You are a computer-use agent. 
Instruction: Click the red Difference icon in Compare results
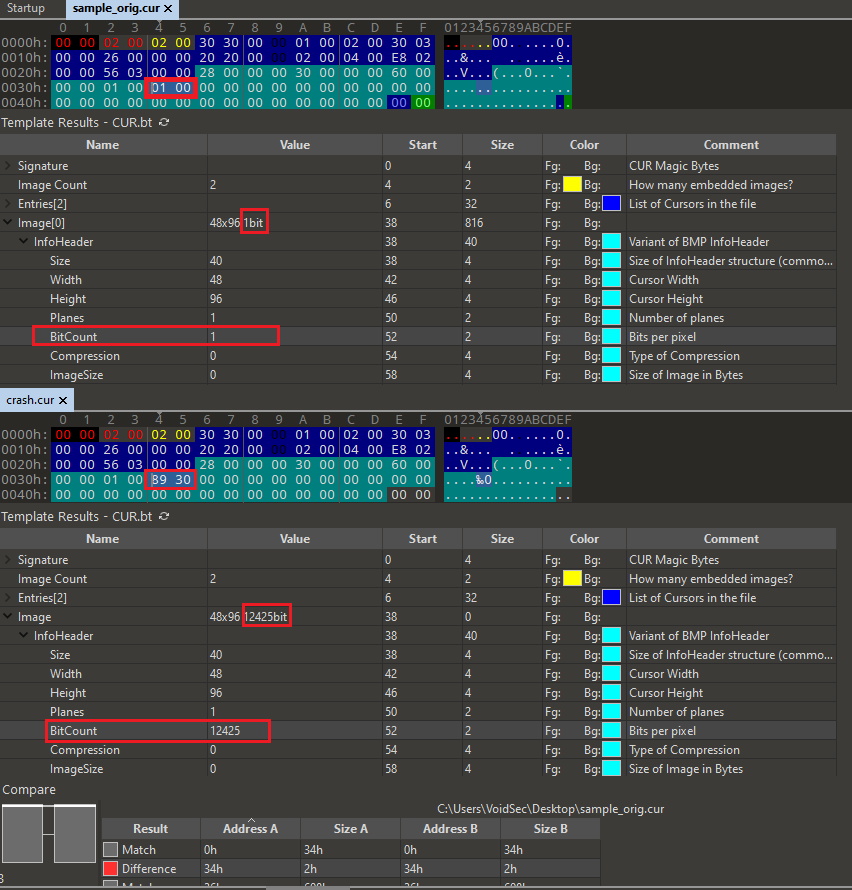pyautogui.click(x=111, y=869)
